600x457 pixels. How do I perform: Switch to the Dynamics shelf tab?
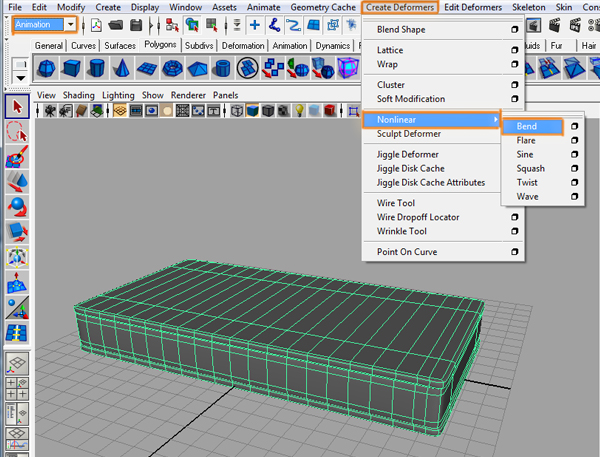pos(333,46)
